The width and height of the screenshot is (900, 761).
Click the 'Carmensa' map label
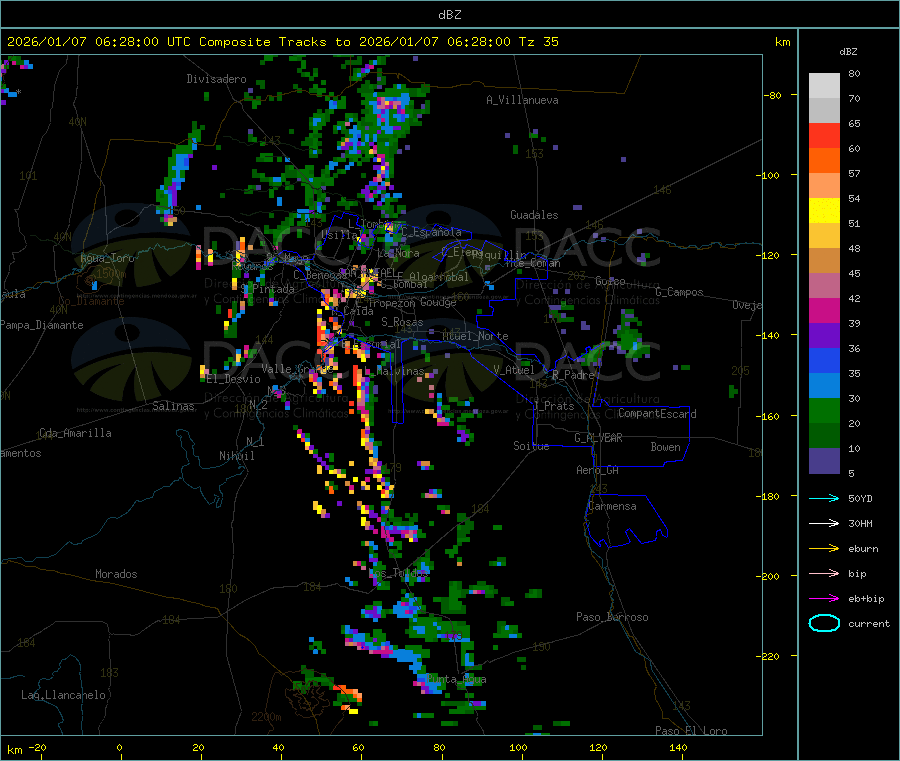click(x=612, y=506)
